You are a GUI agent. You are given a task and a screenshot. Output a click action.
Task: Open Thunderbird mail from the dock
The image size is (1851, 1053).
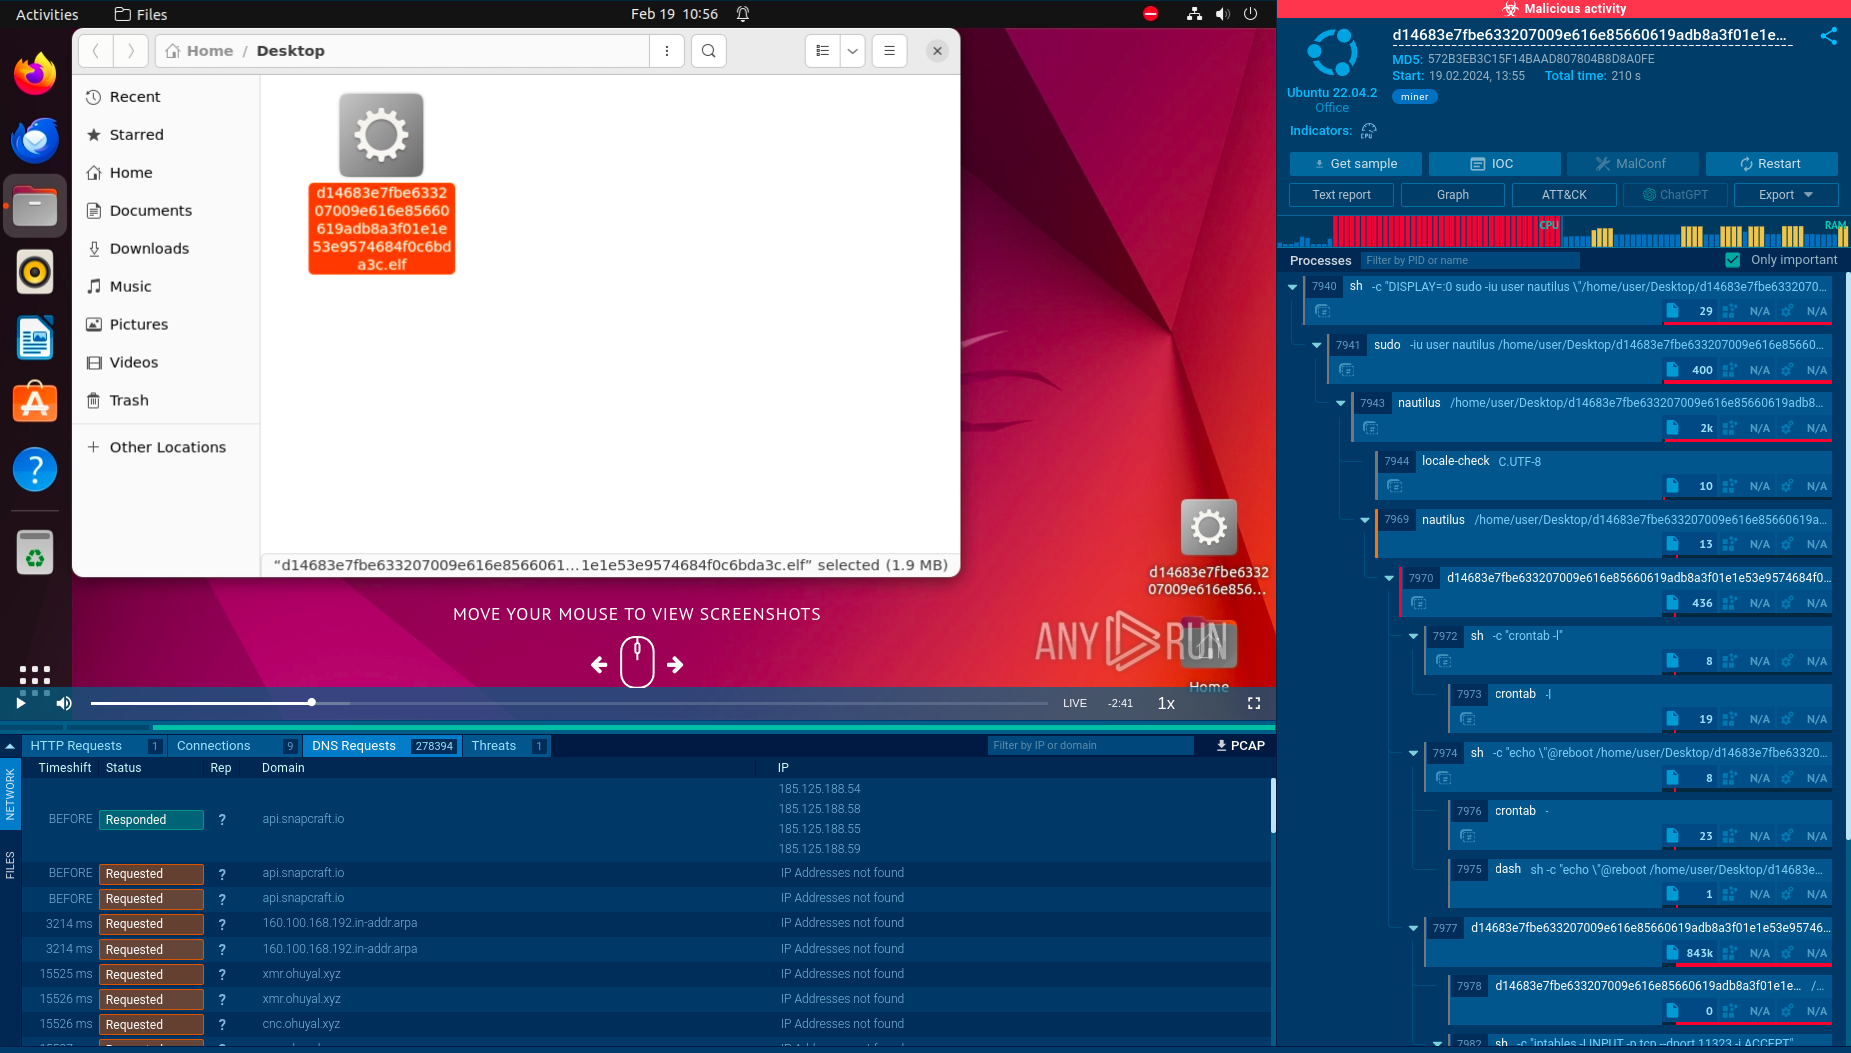[35, 141]
